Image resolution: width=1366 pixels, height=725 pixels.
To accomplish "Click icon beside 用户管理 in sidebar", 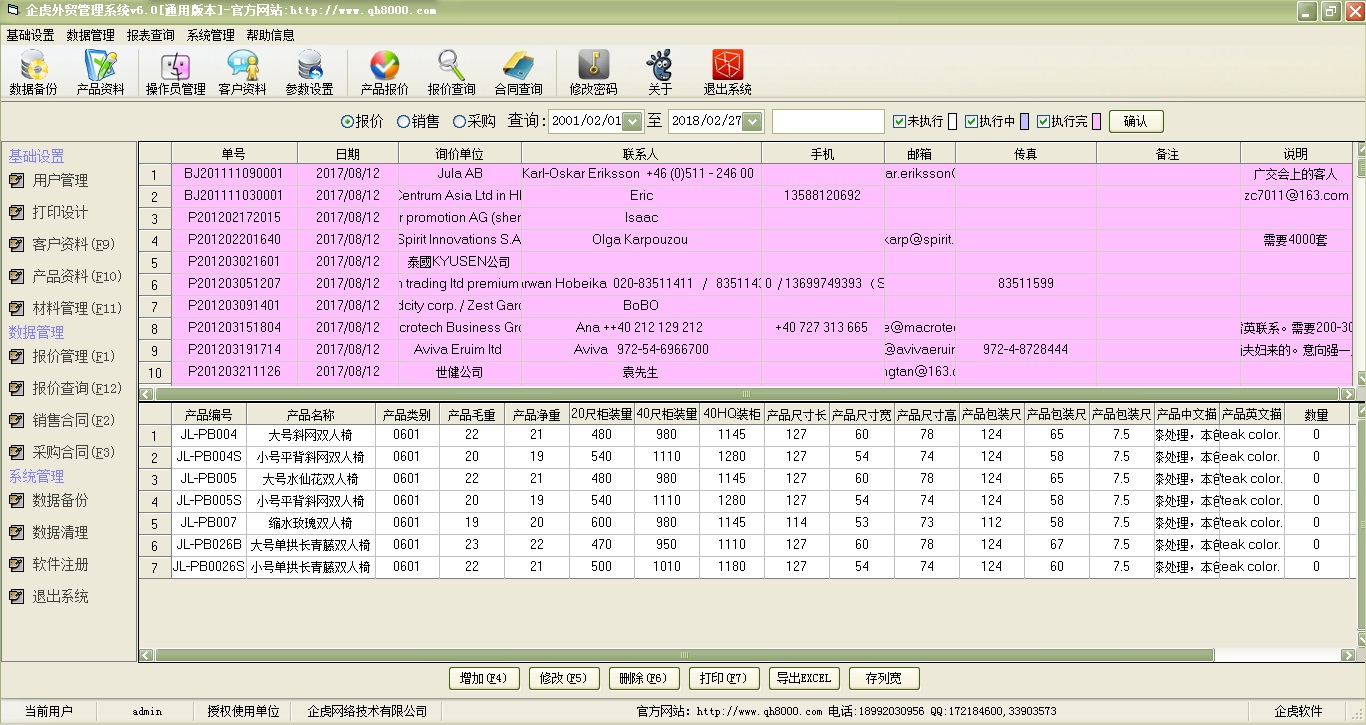I will click(x=16, y=181).
